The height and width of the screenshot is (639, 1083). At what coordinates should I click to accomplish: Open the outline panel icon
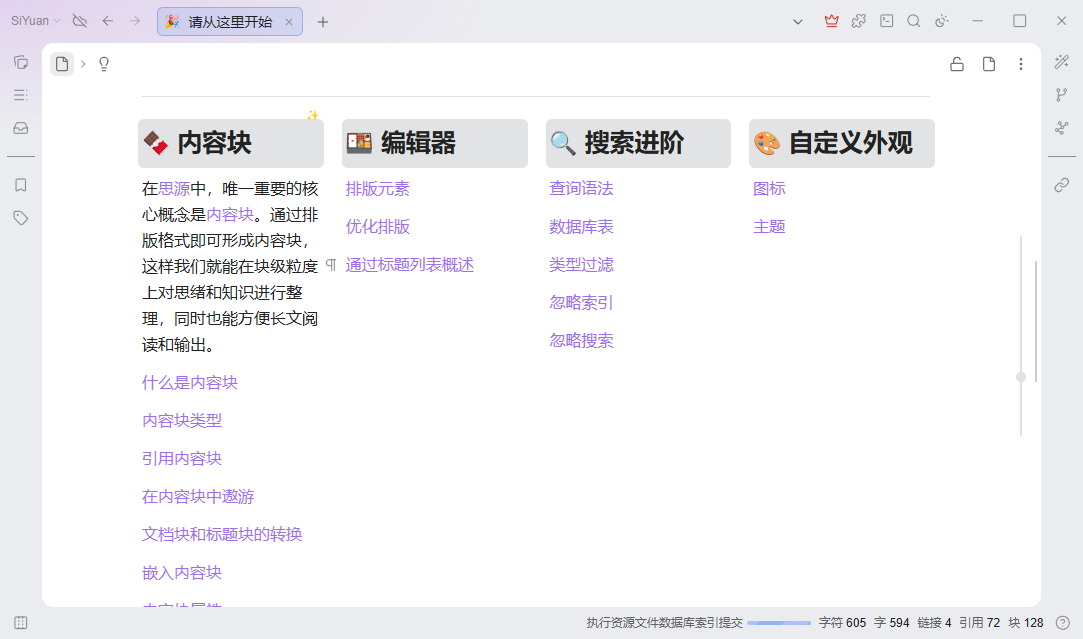pyautogui.click(x=21, y=95)
